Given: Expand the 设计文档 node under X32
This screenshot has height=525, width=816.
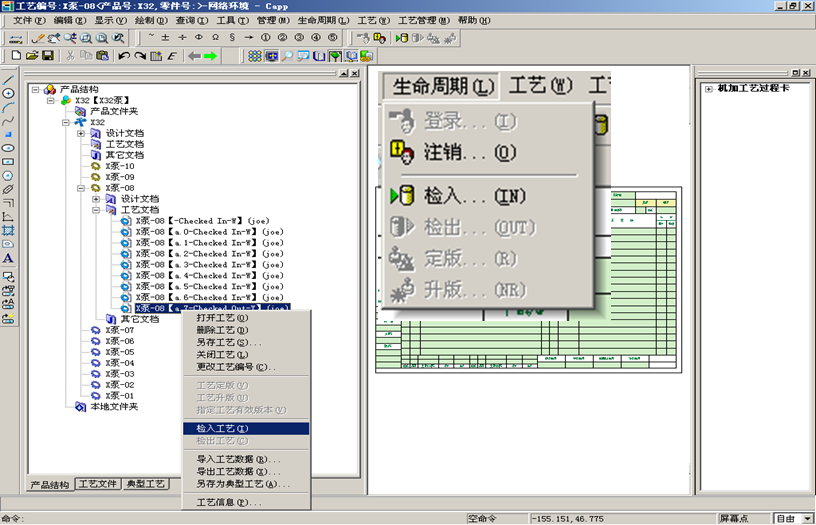Looking at the screenshot, I should pyautogui.click(x=82, y=133).
